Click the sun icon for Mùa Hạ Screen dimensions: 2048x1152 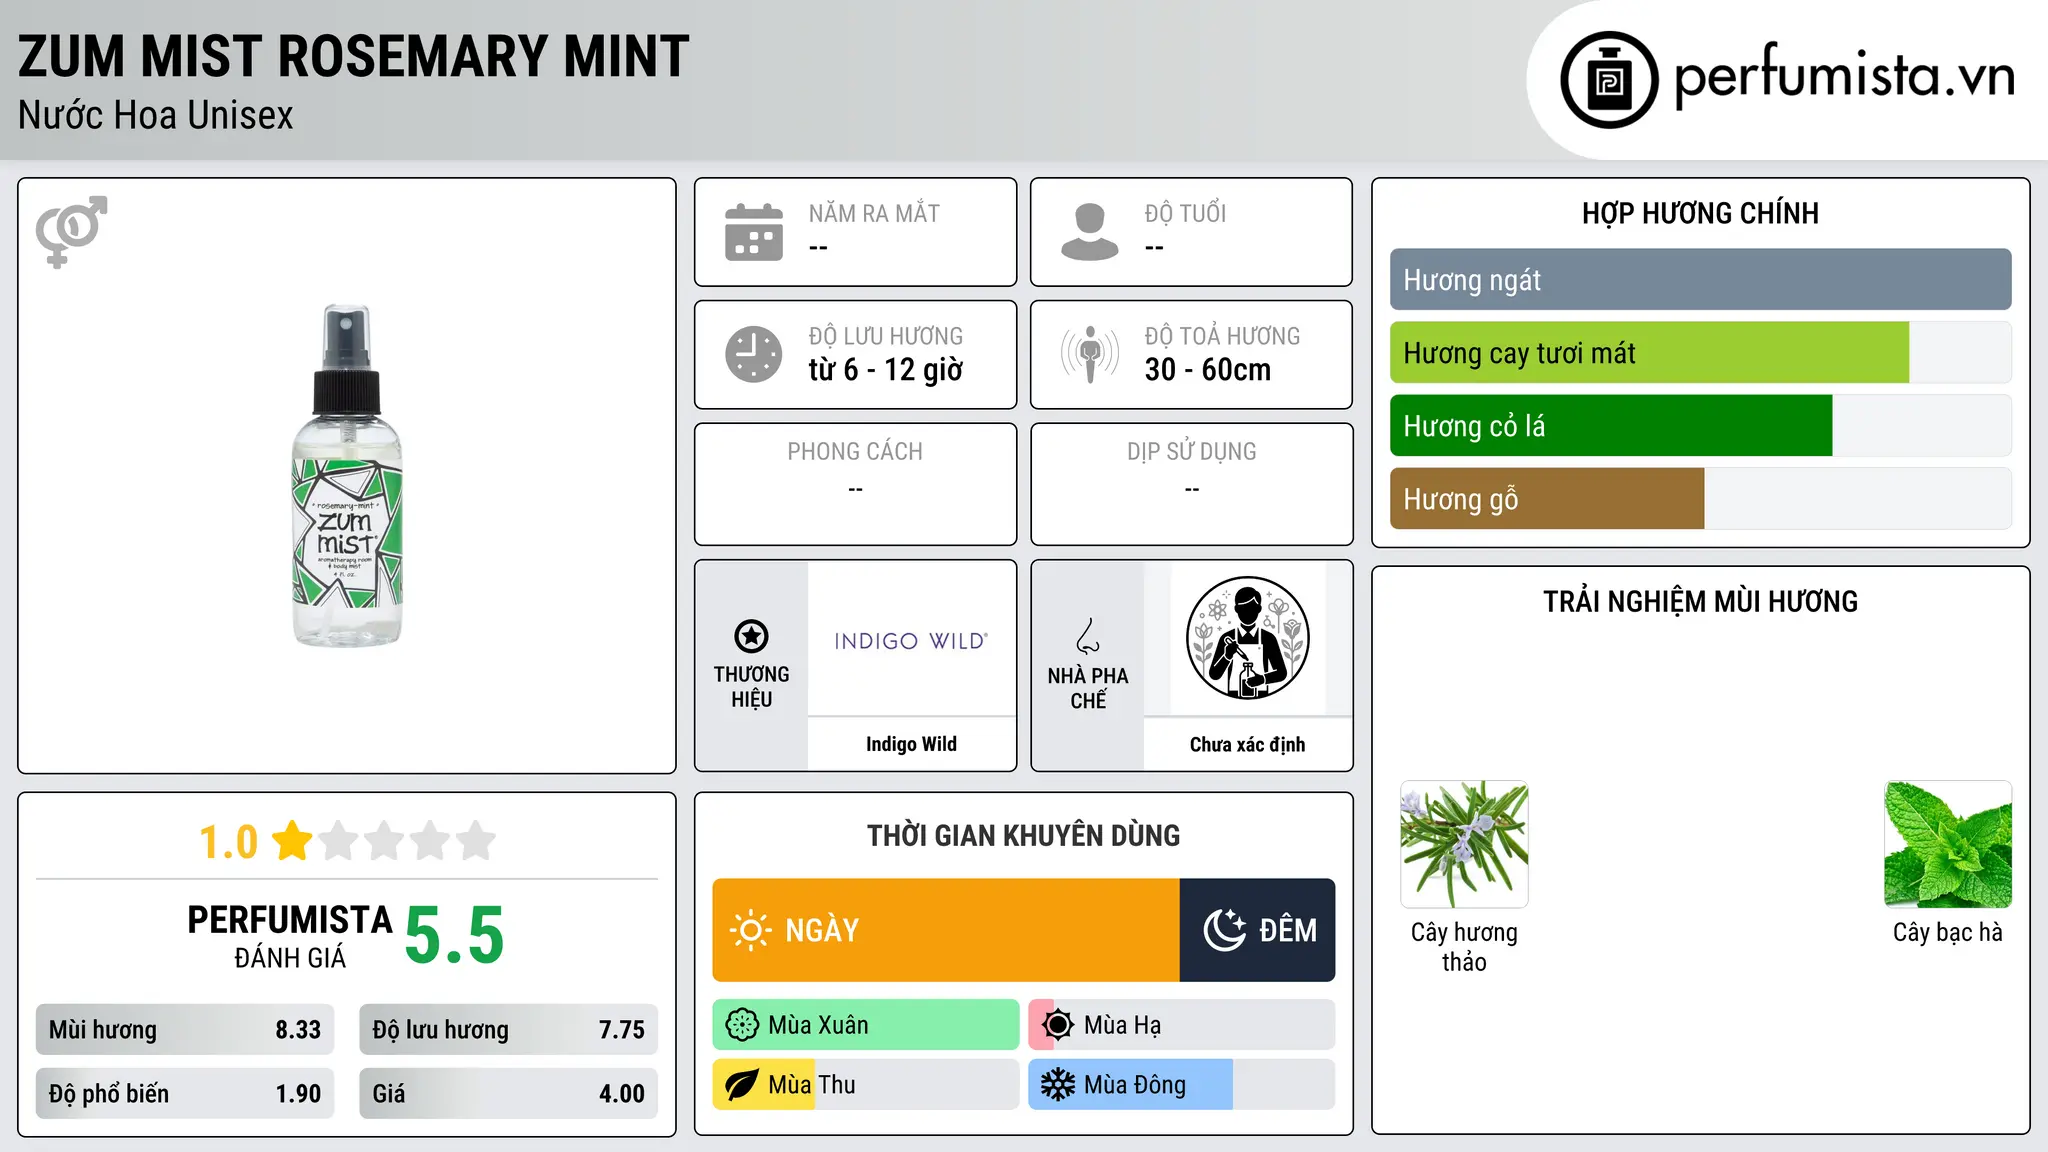pos(1058,1025)
